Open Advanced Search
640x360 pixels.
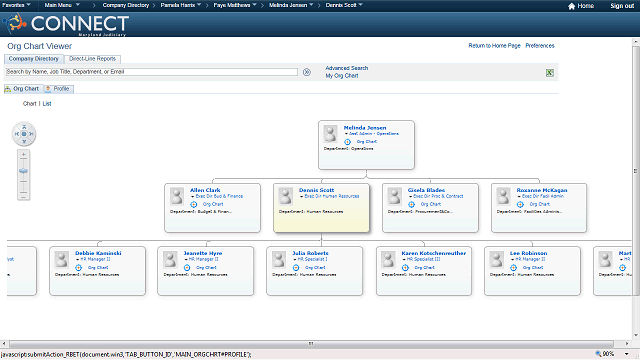(x=347, y=68)
